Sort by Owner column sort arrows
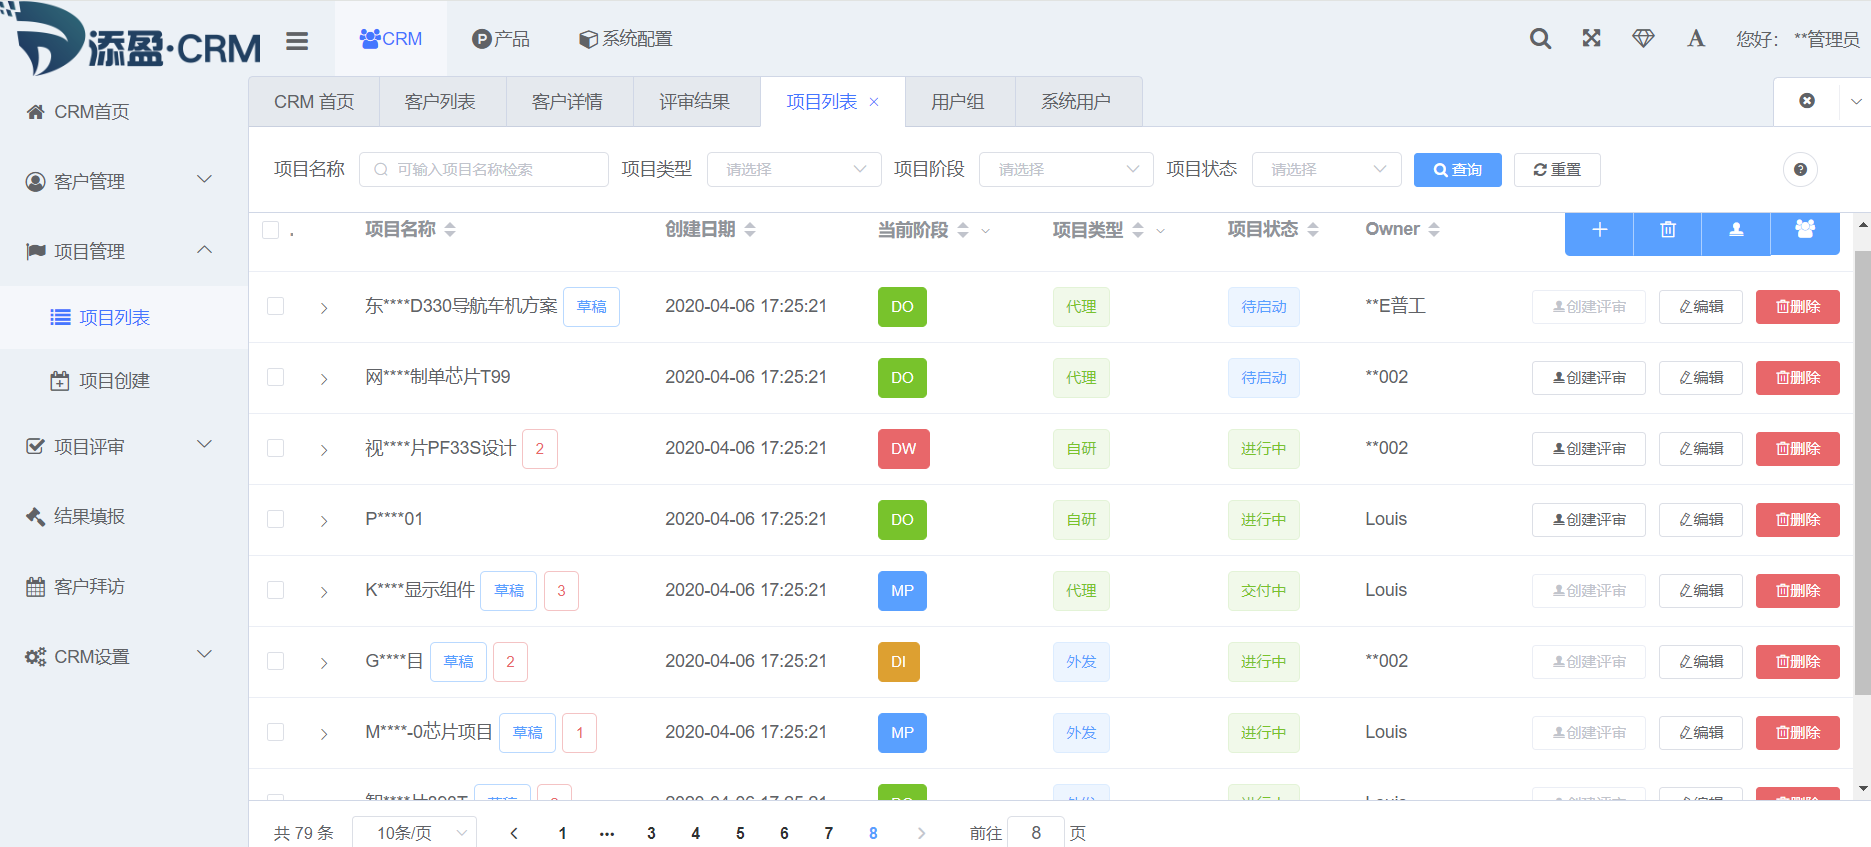Screen dimensions: 1871x847 [x=1434, y=230]
